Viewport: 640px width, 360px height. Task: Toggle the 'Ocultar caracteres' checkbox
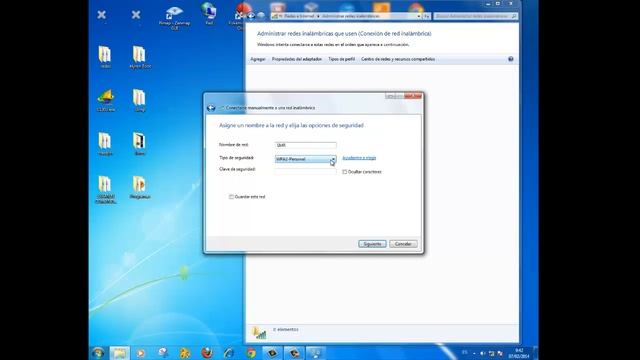click(x=344, y=172)
